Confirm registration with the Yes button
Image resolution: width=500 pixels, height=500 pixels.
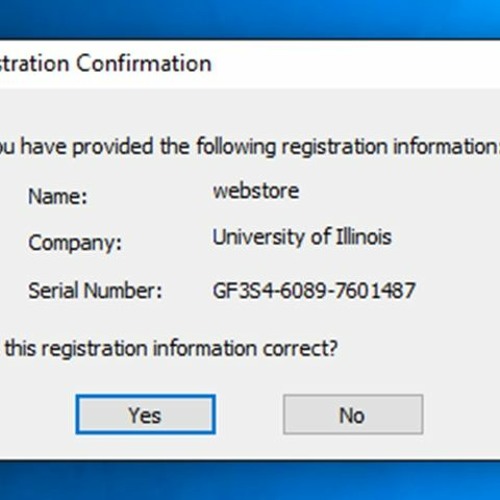tap(146, 415)
